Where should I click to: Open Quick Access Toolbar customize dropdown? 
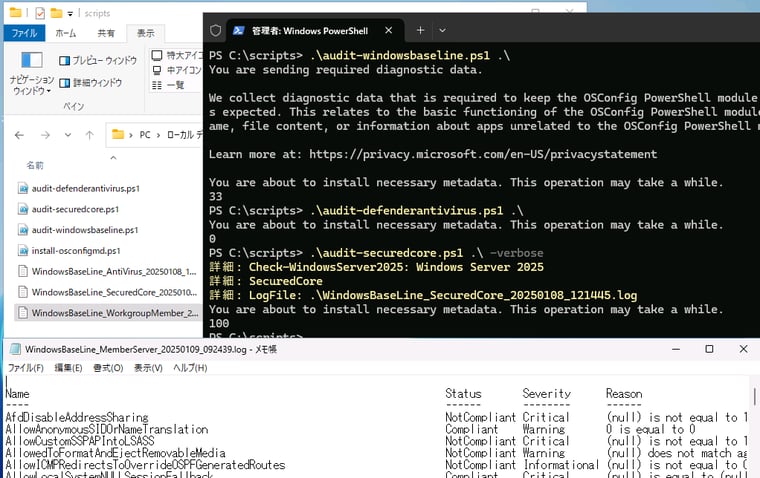70,14
